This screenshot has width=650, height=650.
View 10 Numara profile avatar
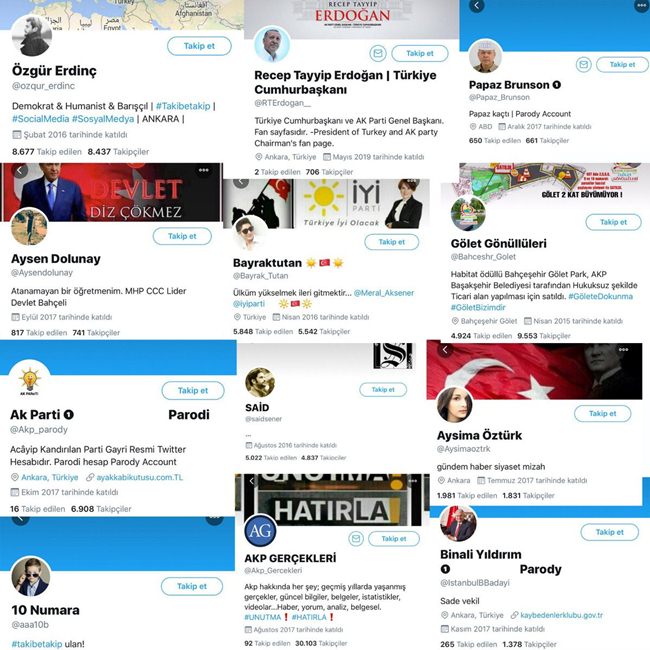click(31, 577)
